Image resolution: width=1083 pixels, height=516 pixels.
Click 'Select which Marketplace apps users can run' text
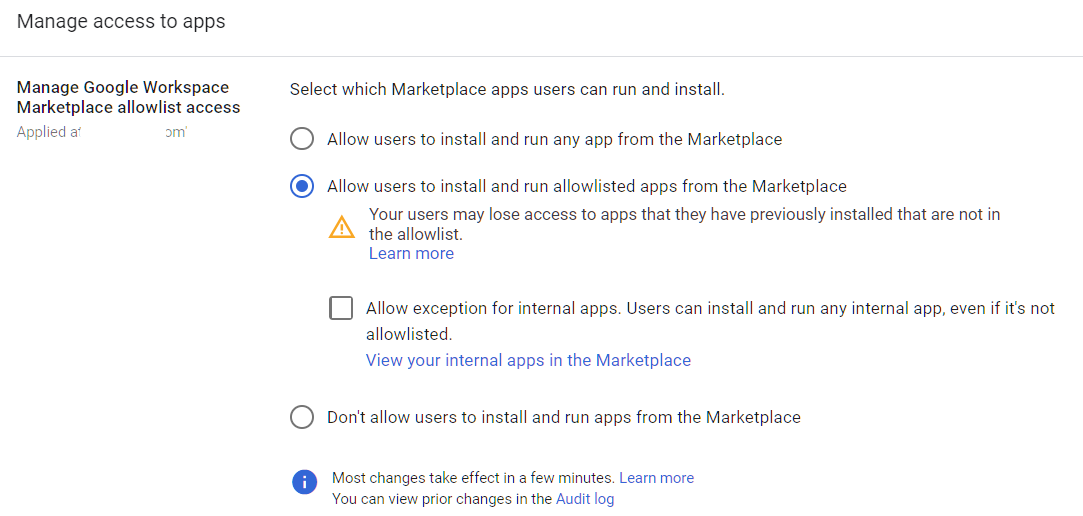(x=507, y=90)
